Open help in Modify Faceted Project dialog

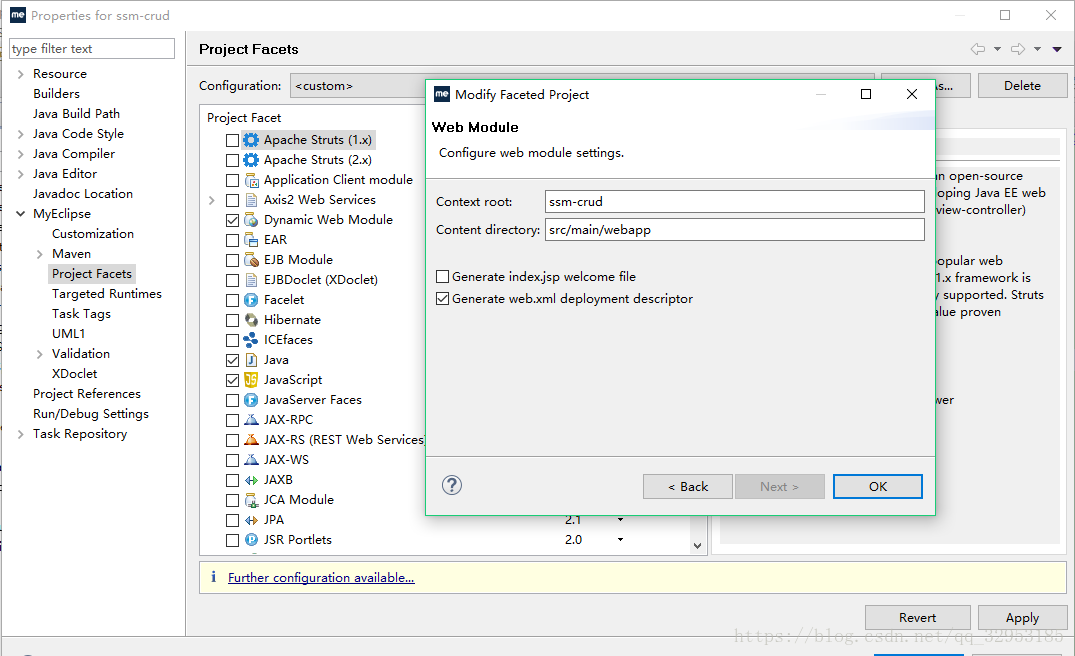coord(452,485)
